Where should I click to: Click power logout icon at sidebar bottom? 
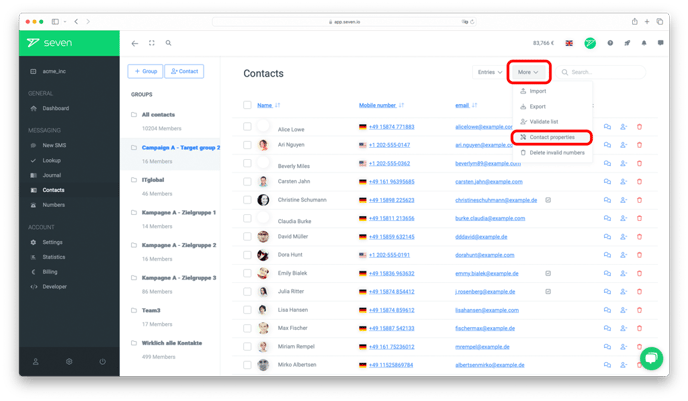[102, 362]
